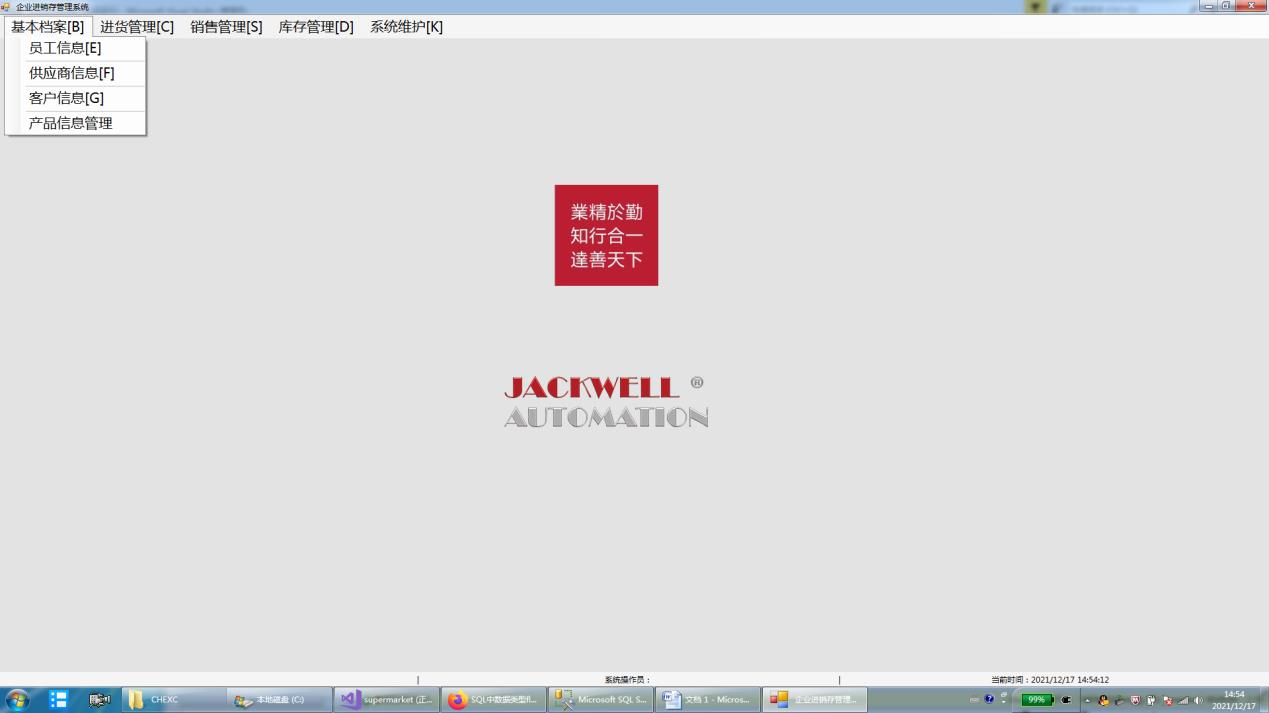The height and width of the screenshot is (713, 1269).
Task: Close the 企业进销存管理系统 window
Action: click(x=1250, y=6)
